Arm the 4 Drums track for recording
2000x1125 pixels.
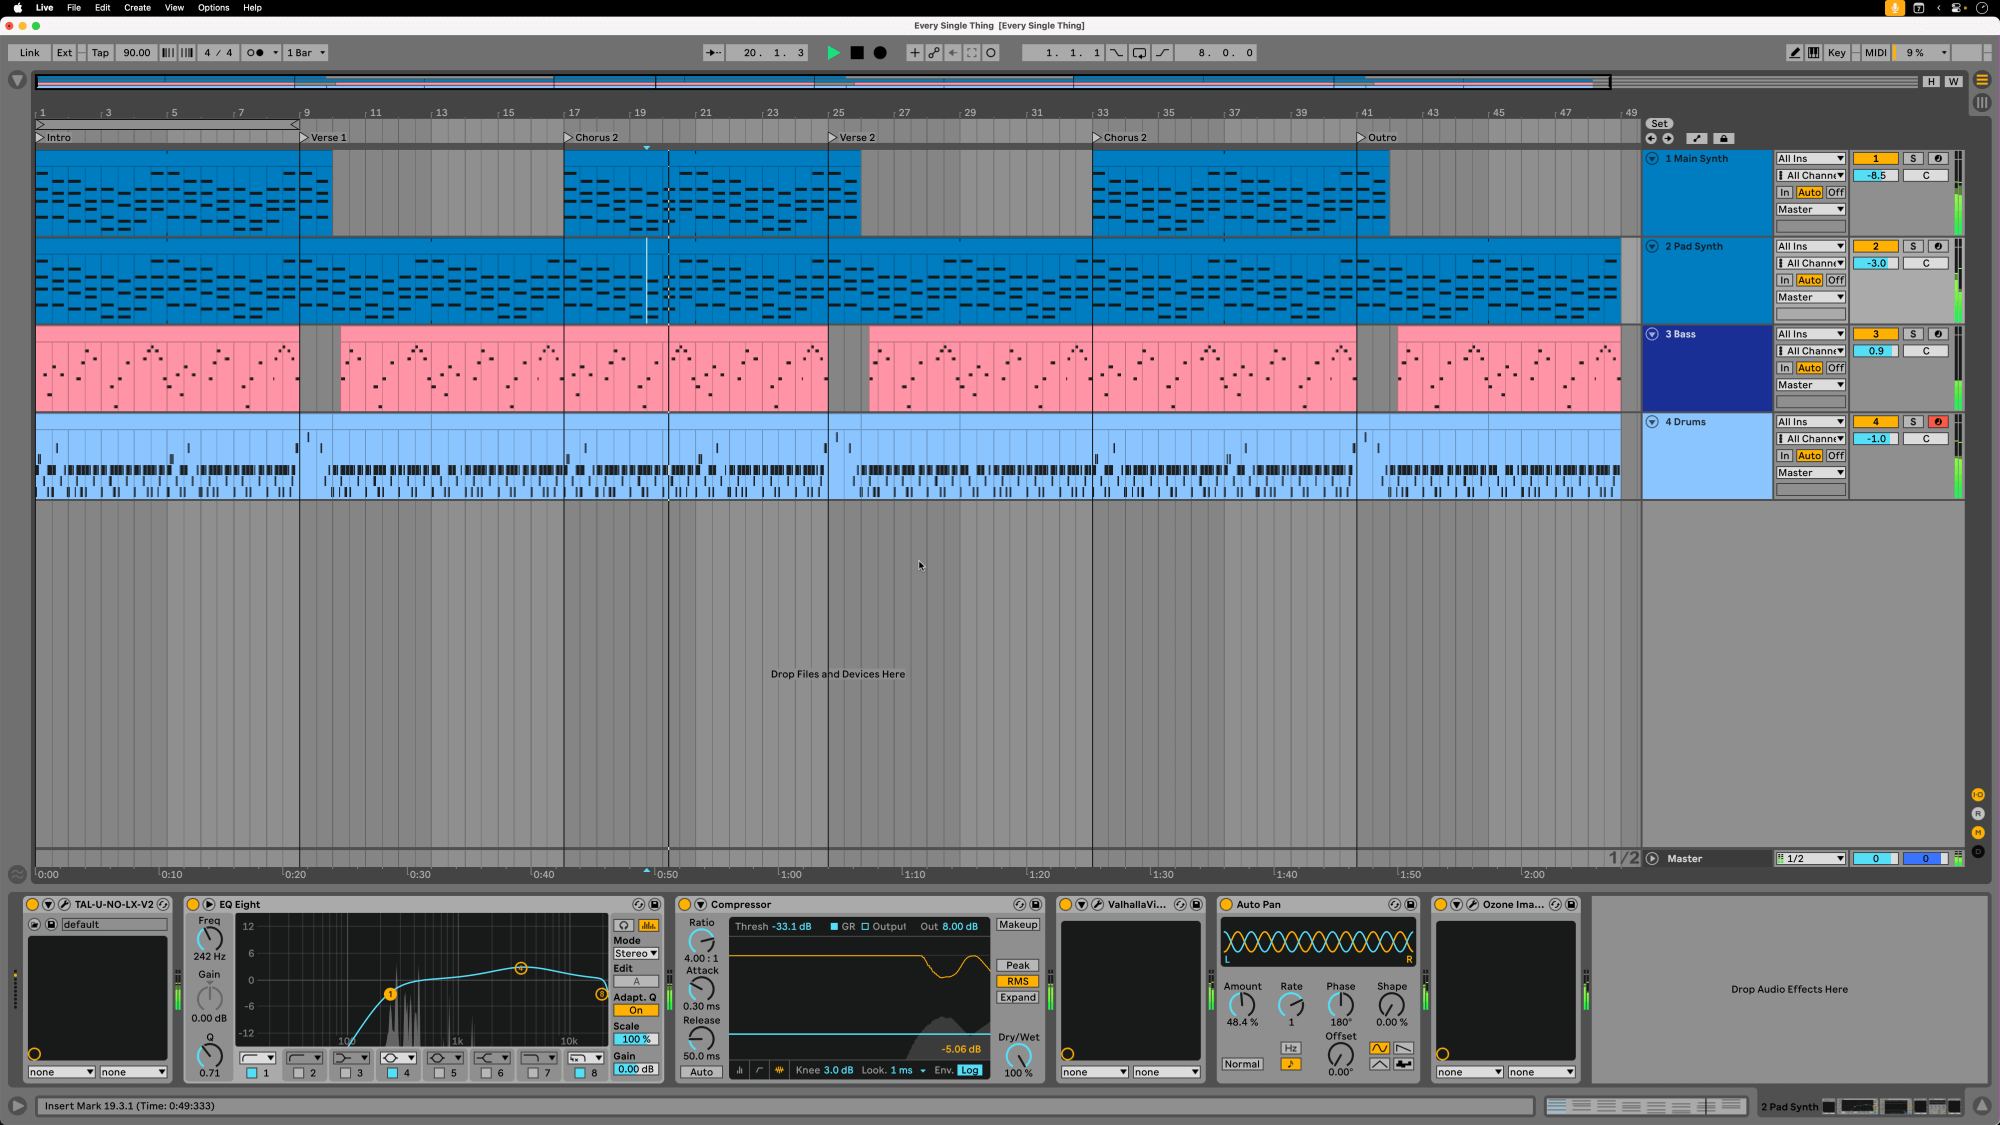1938,422
